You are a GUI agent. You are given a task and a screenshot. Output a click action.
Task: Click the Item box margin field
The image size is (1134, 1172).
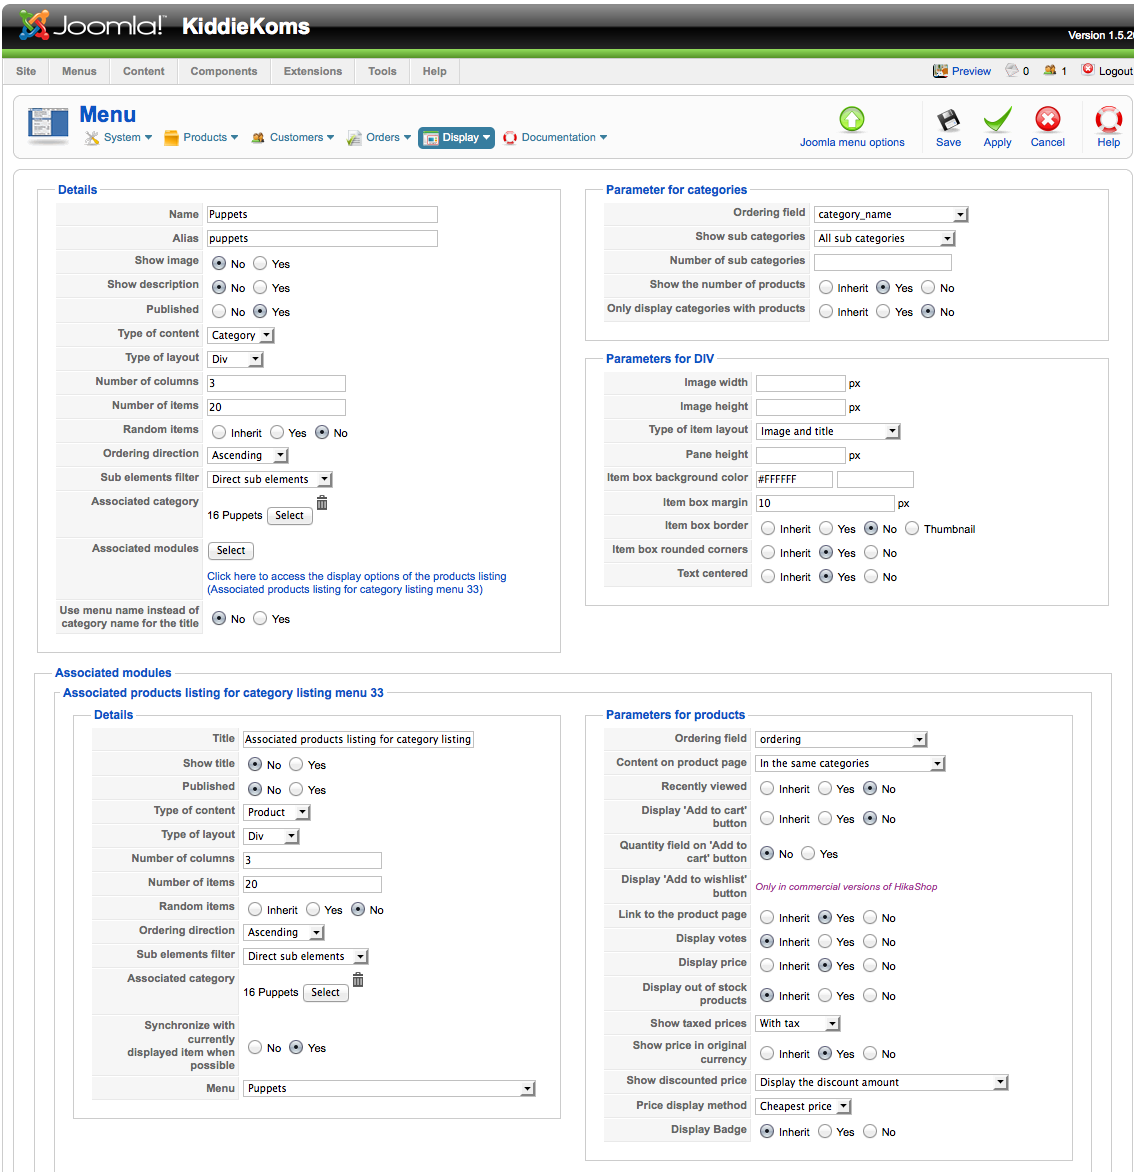coord(825,503)
